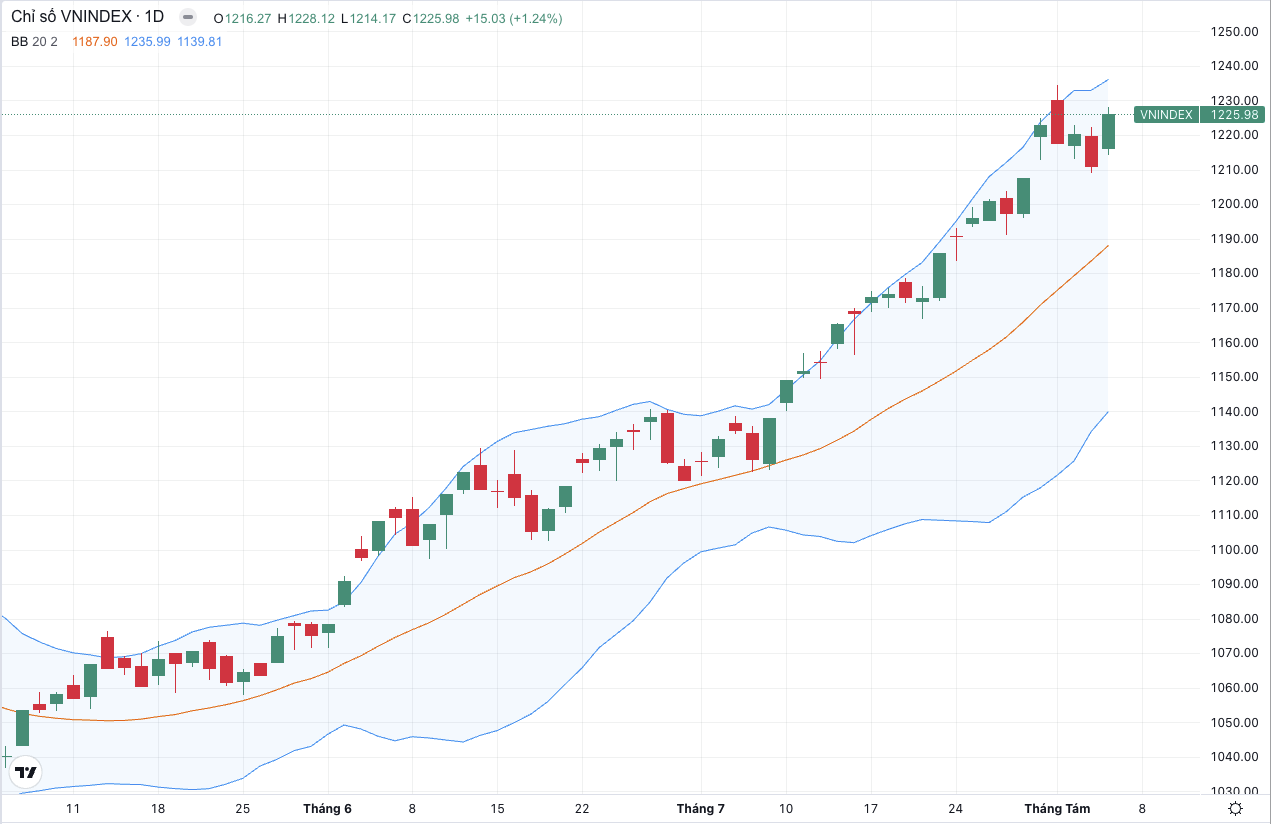Viewport: 1271px width, 824px height.
Task: Click the 22 date label on time axis
Action: pos(582,809)
